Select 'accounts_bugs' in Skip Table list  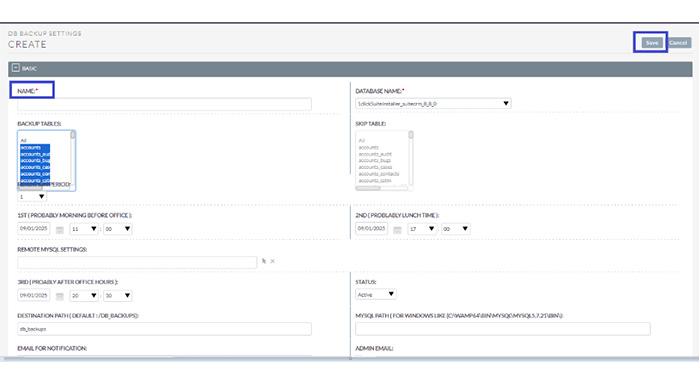pyautogui.click(x=375, y=160)
